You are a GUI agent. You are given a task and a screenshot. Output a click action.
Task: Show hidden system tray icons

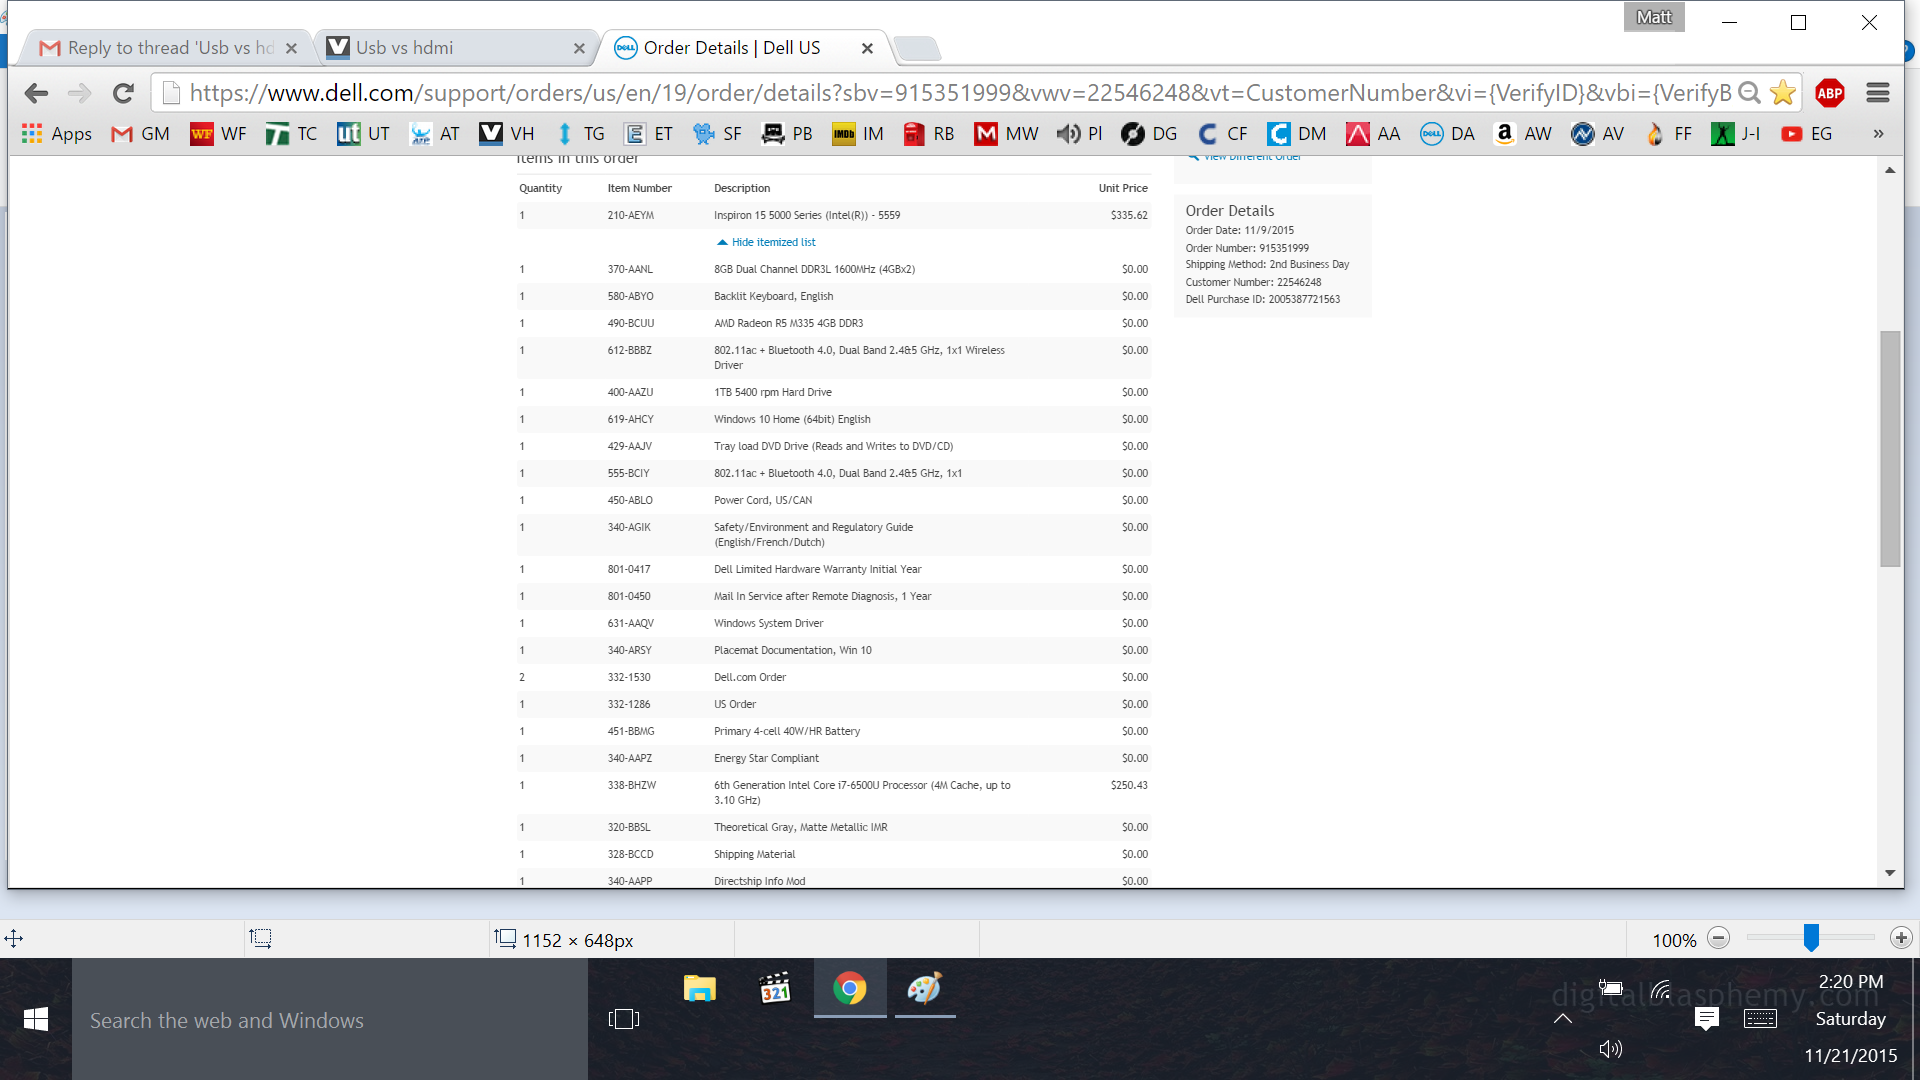pos(1563,1018)
